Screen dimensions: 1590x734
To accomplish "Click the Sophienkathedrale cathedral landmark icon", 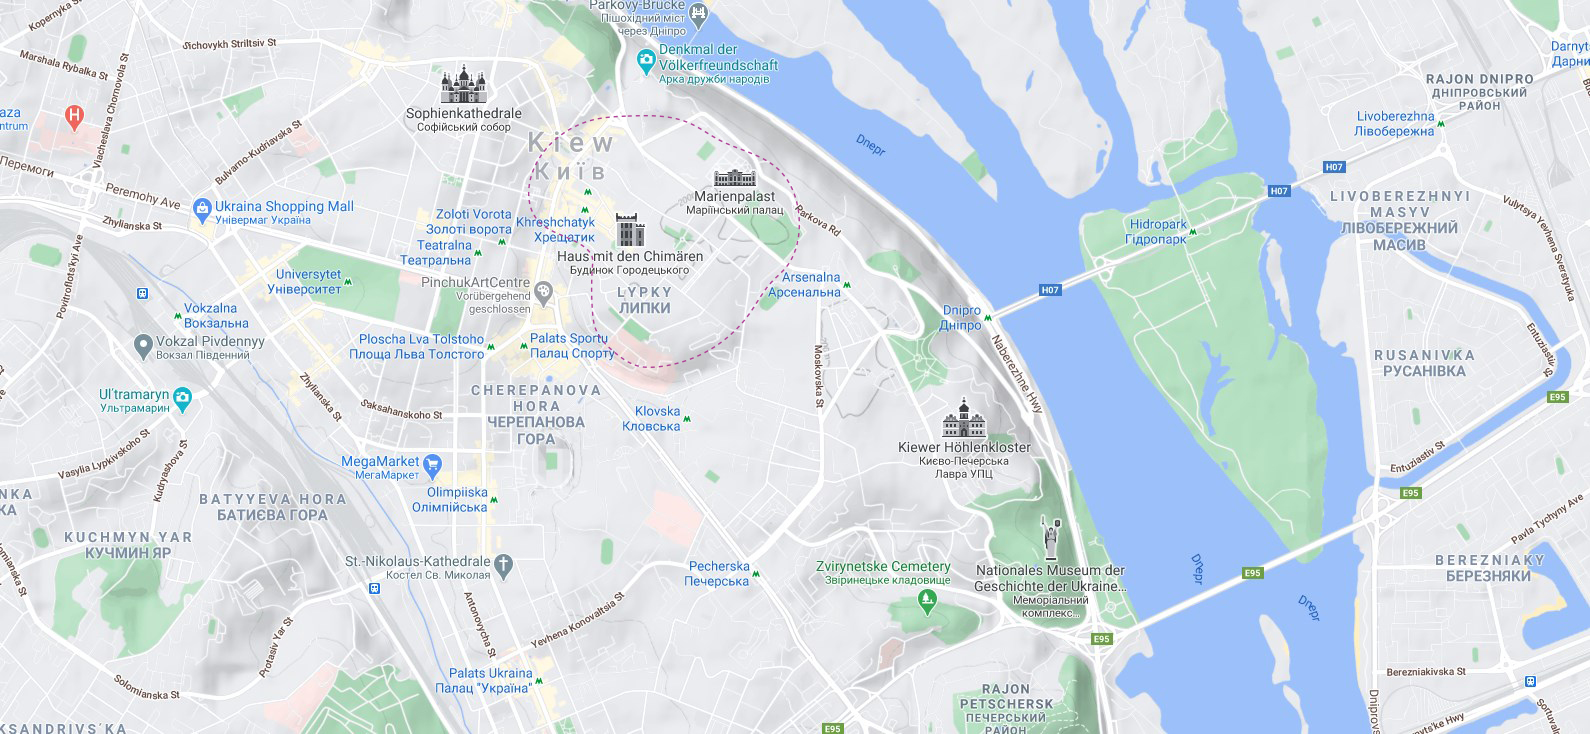I will [463, 85].
